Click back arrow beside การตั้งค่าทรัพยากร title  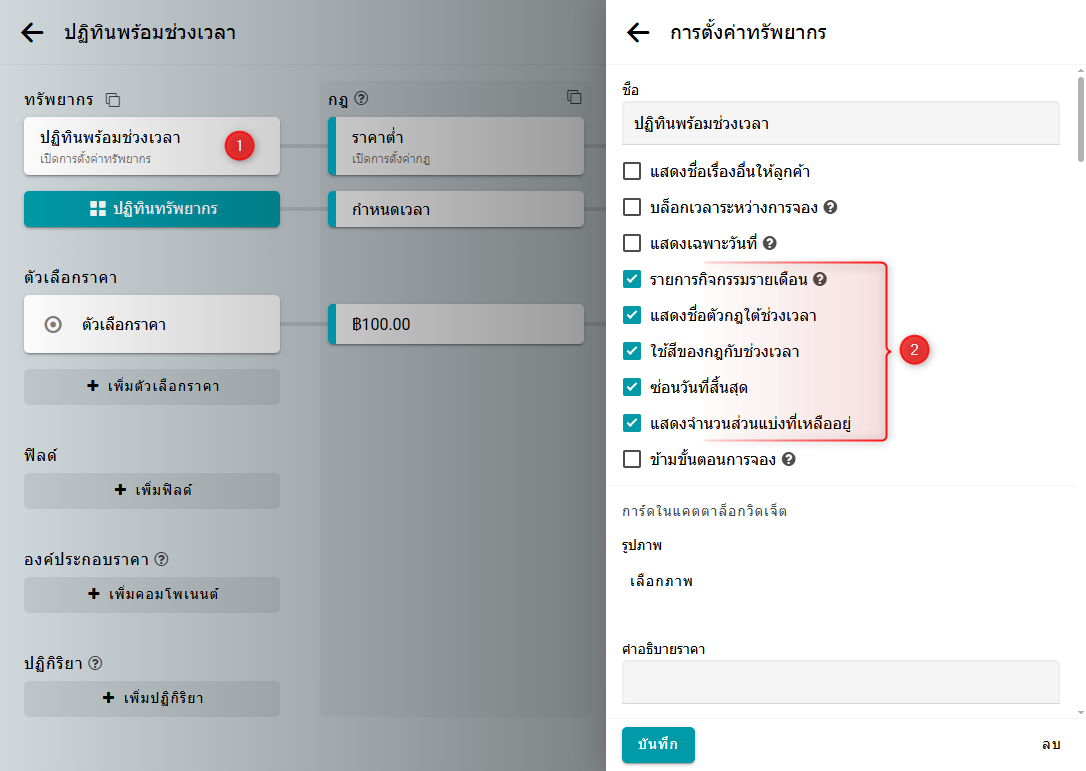coord(638,33)
